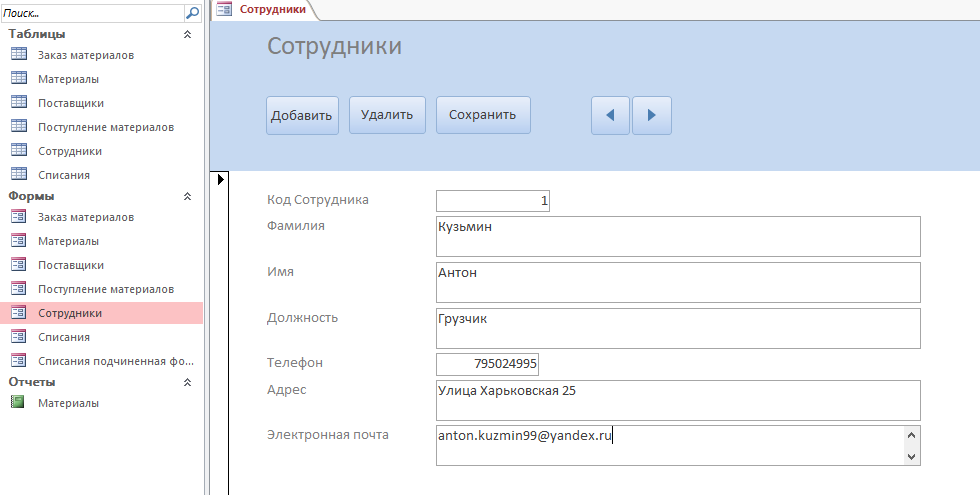The height and width of the screenshot is (495, 980).
Task: Click the Отчеты group header text
Action: point(32,382)
